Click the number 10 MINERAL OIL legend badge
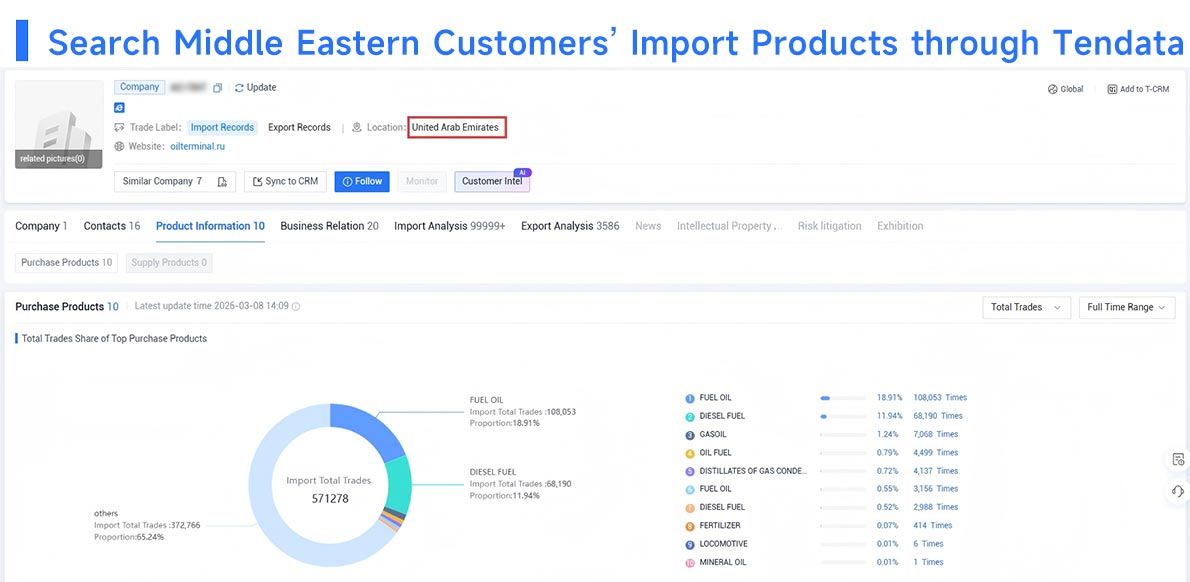This screenshot has width=1190, height=582. 690,562
